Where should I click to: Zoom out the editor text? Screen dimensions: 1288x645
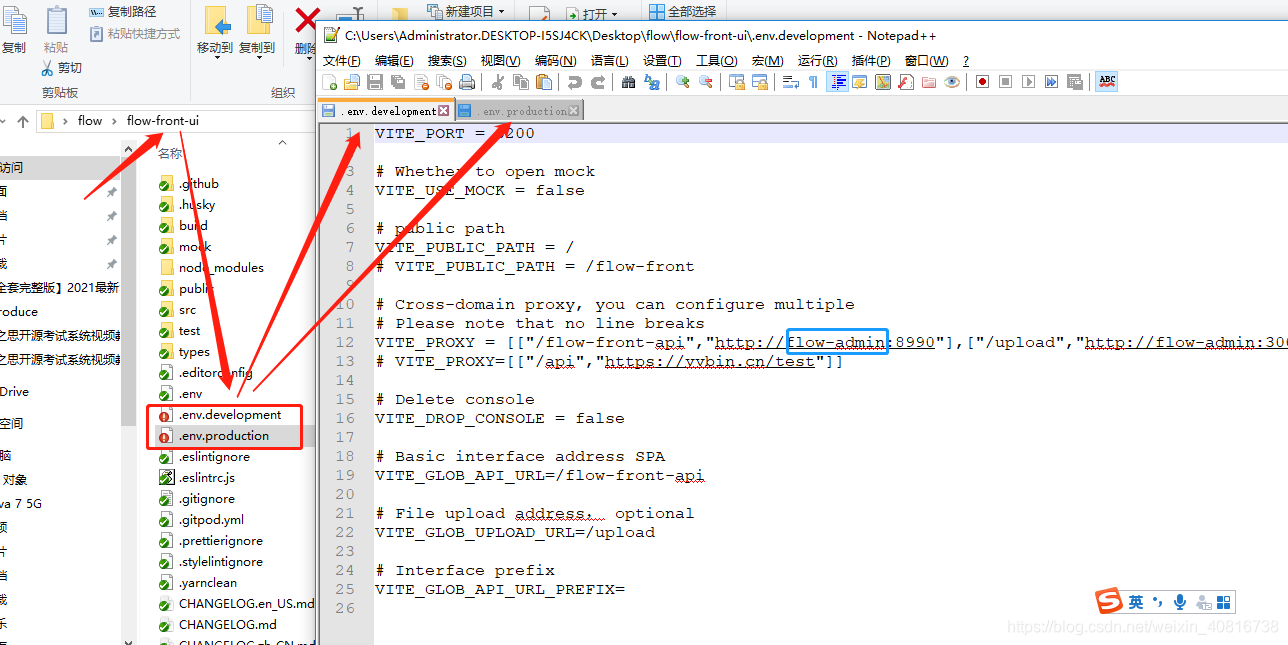pos(706,82)
